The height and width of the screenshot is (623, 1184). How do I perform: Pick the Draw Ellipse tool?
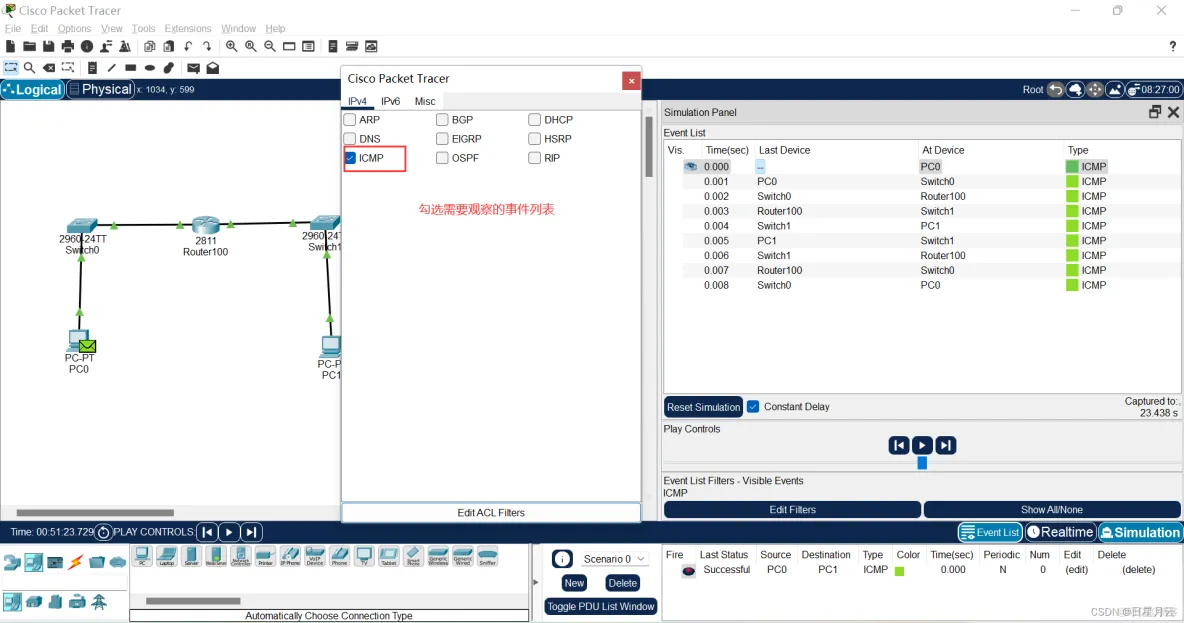click(150, 68)
